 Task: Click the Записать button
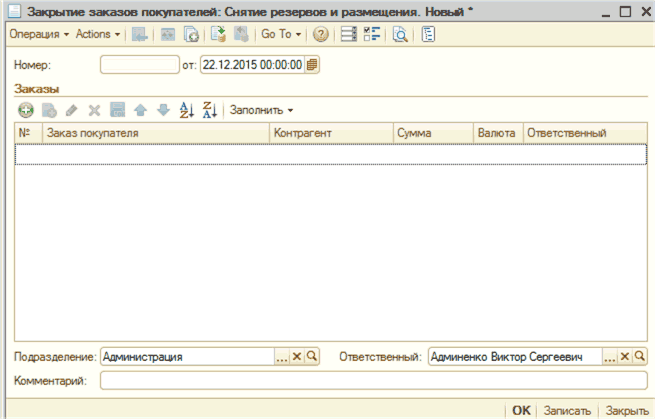point(567,410)
